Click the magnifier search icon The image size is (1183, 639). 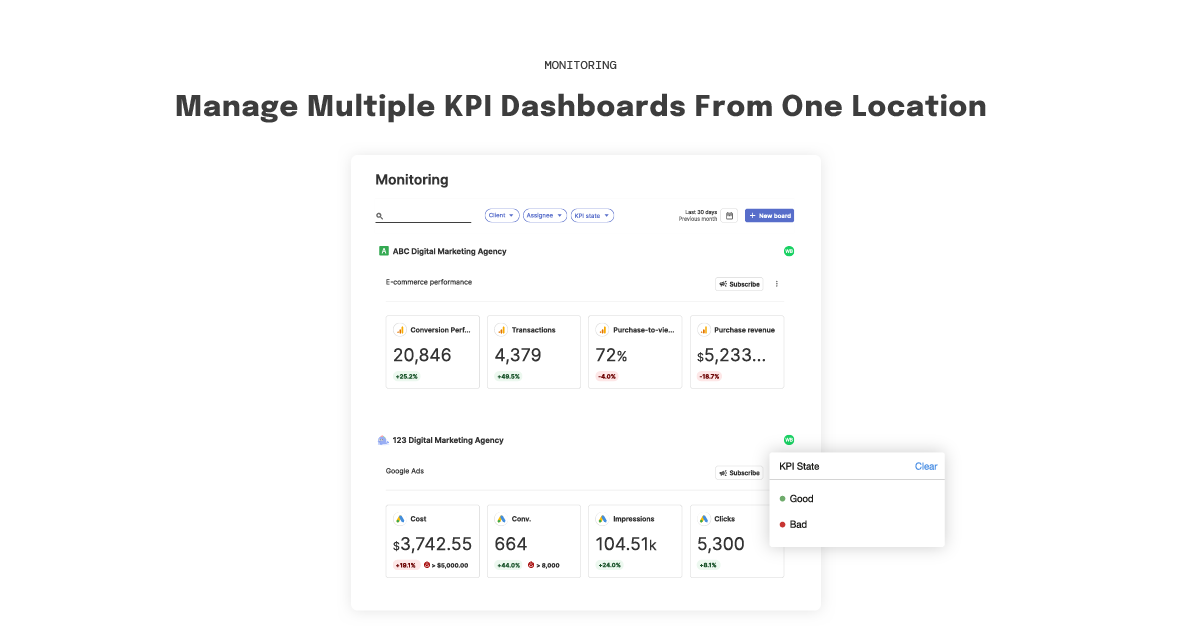click(380, 216)
